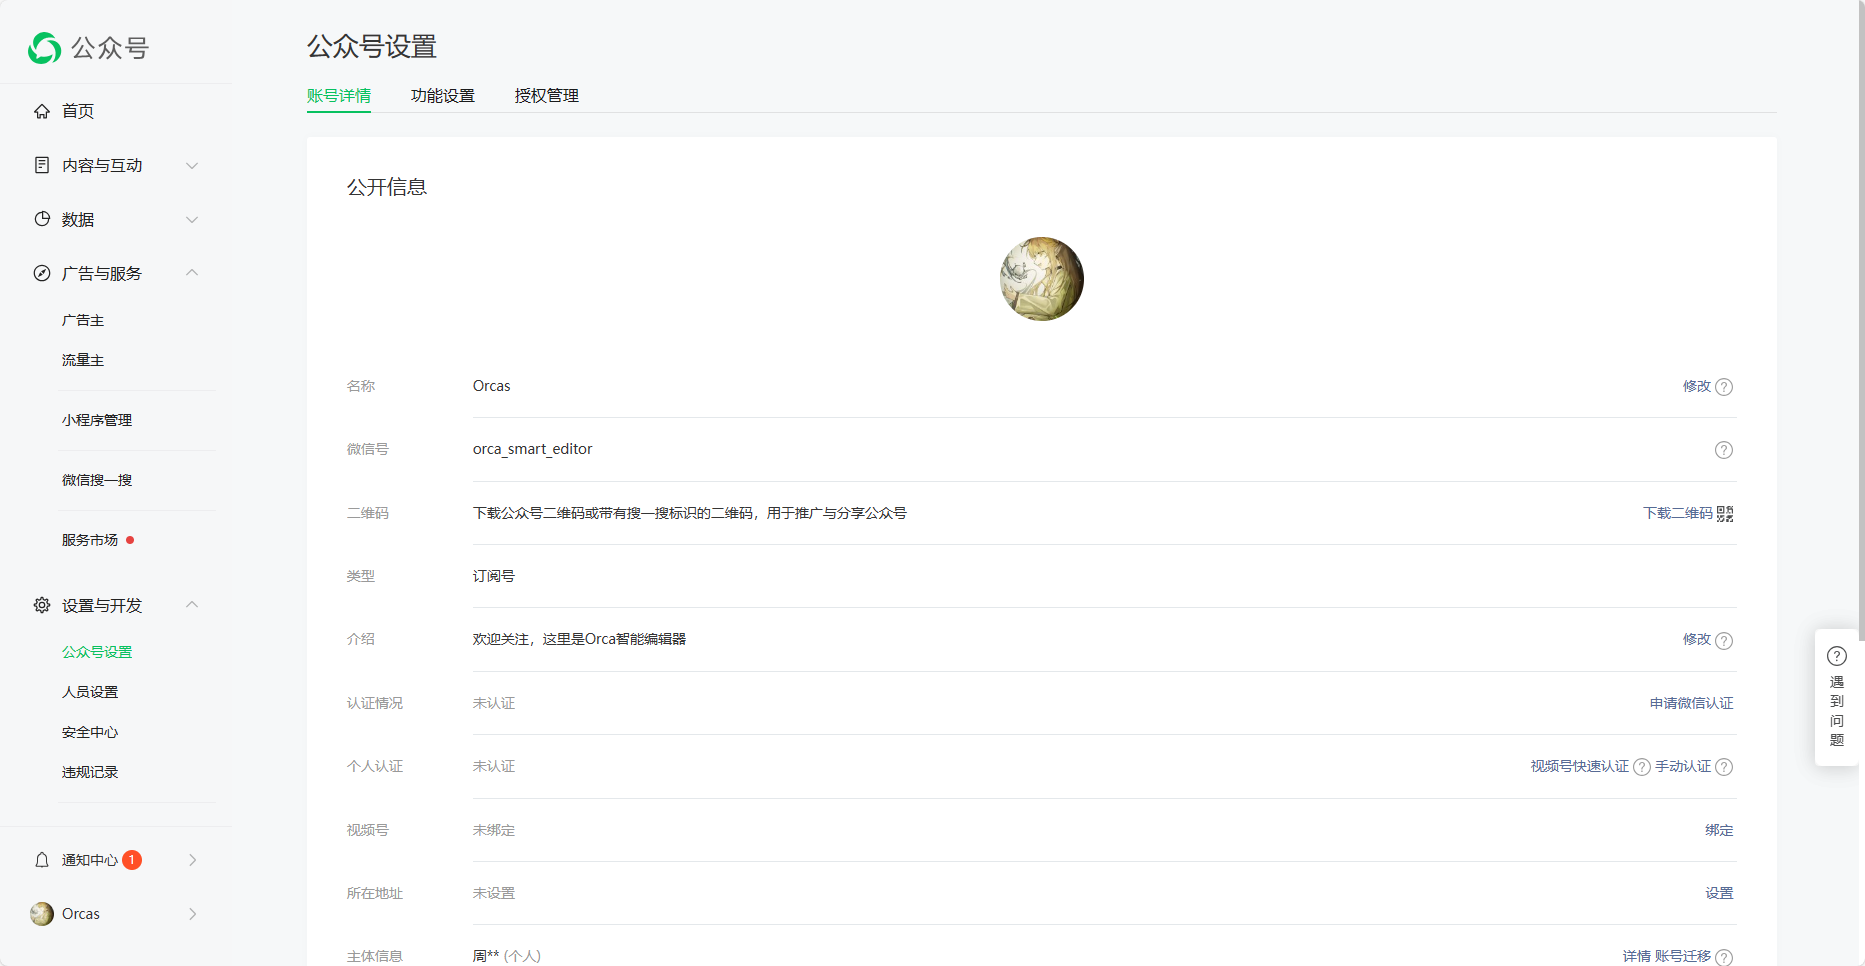Viewport: 1865px width, 966px height.
Task: Click the account avatar image
Action: pyautogui.click(x=1041, y=279)
